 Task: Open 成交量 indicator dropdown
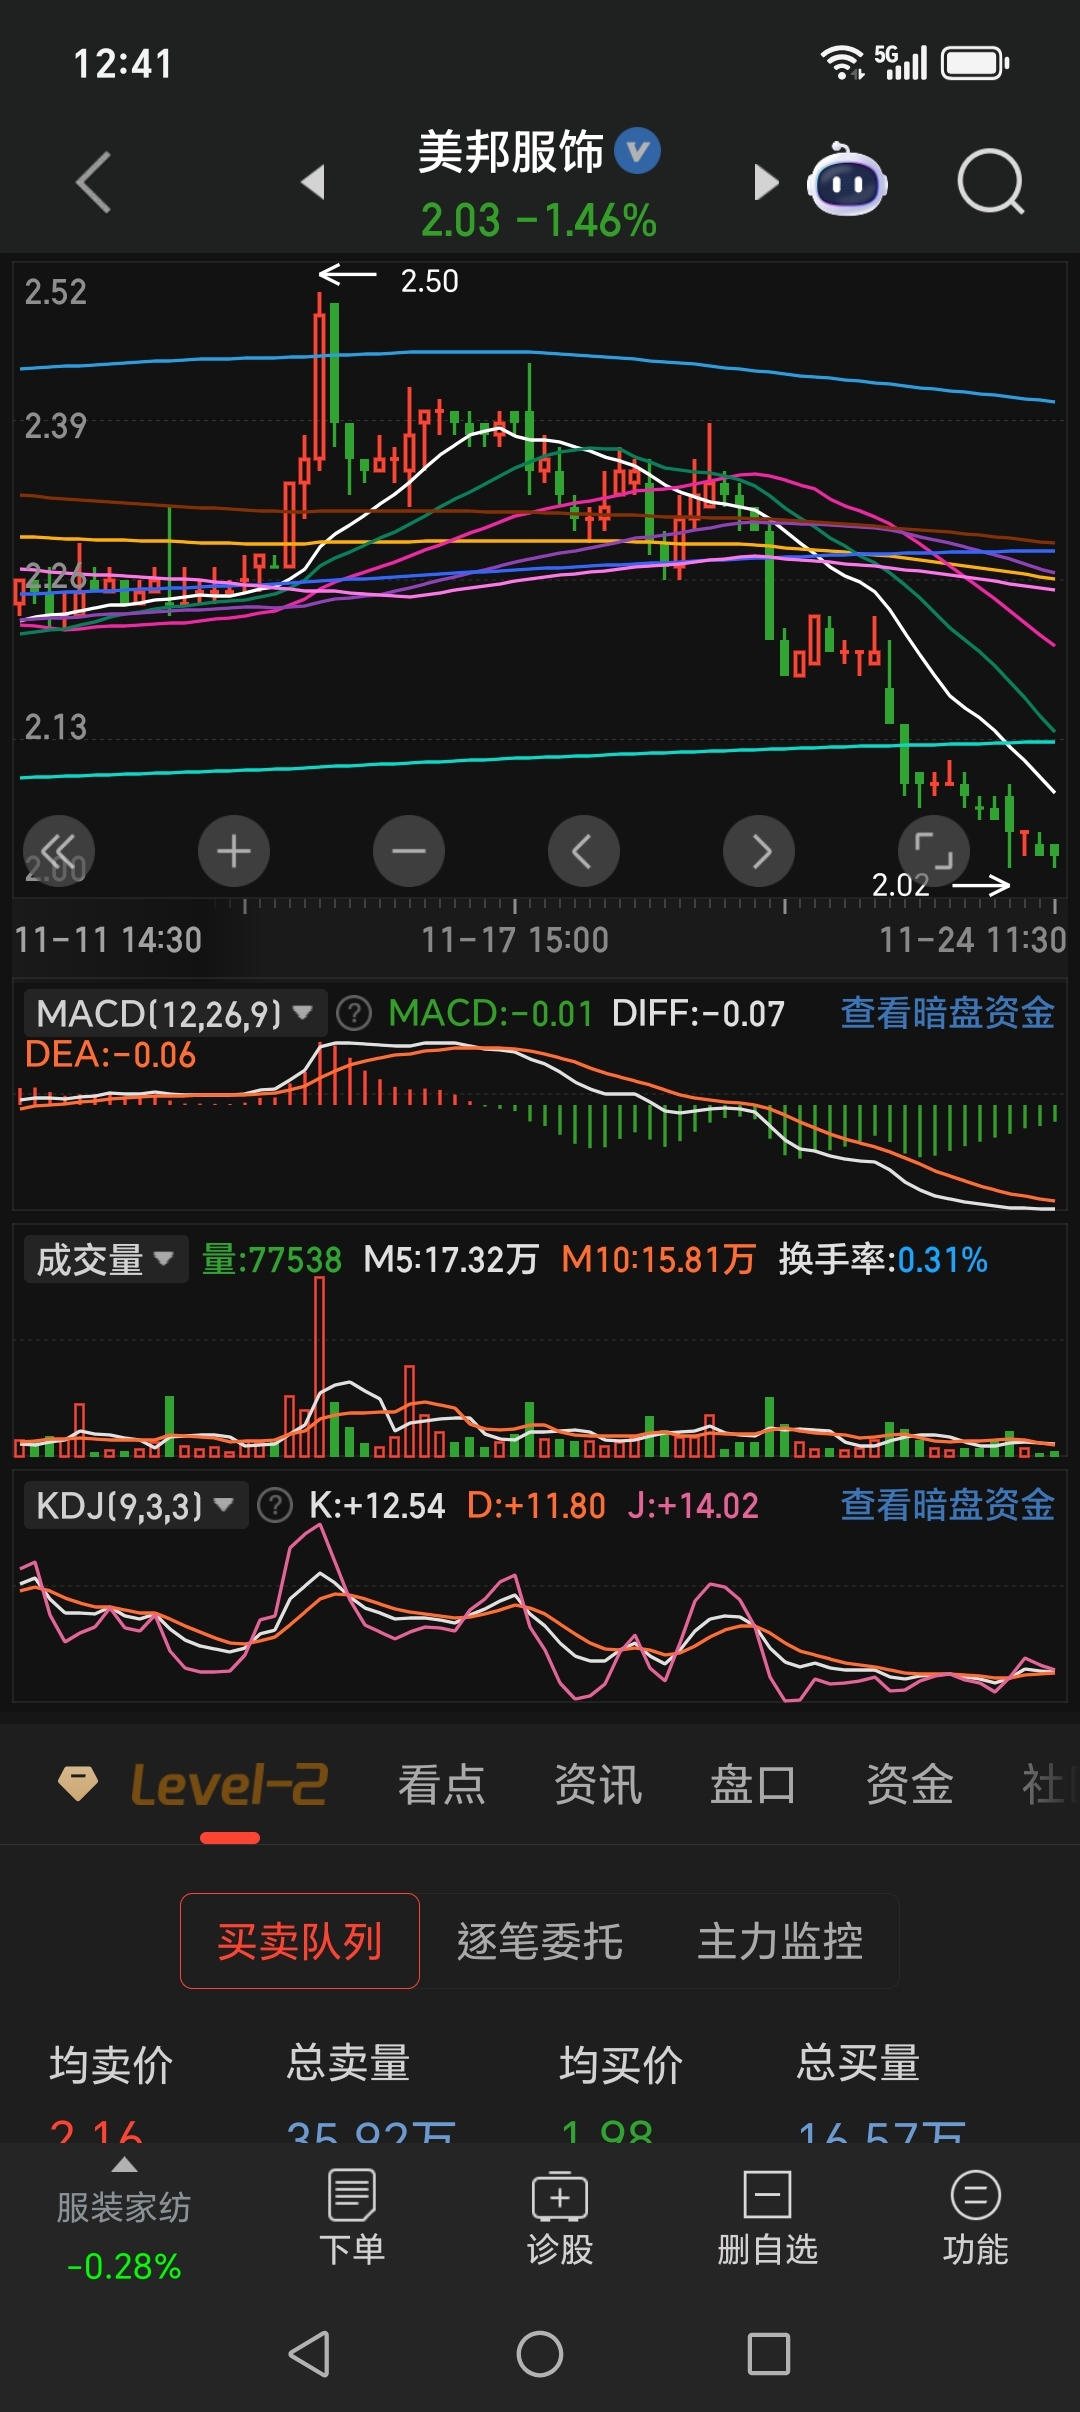(106, 1259)
